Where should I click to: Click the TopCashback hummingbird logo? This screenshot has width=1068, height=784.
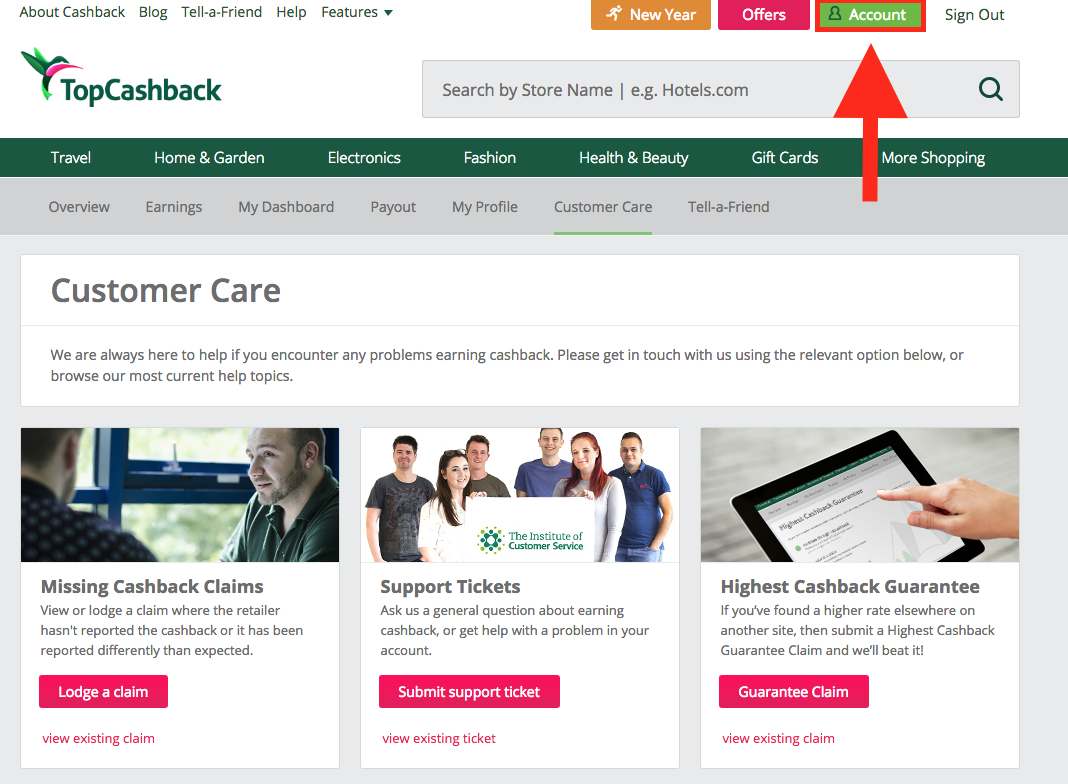point(121,78)
